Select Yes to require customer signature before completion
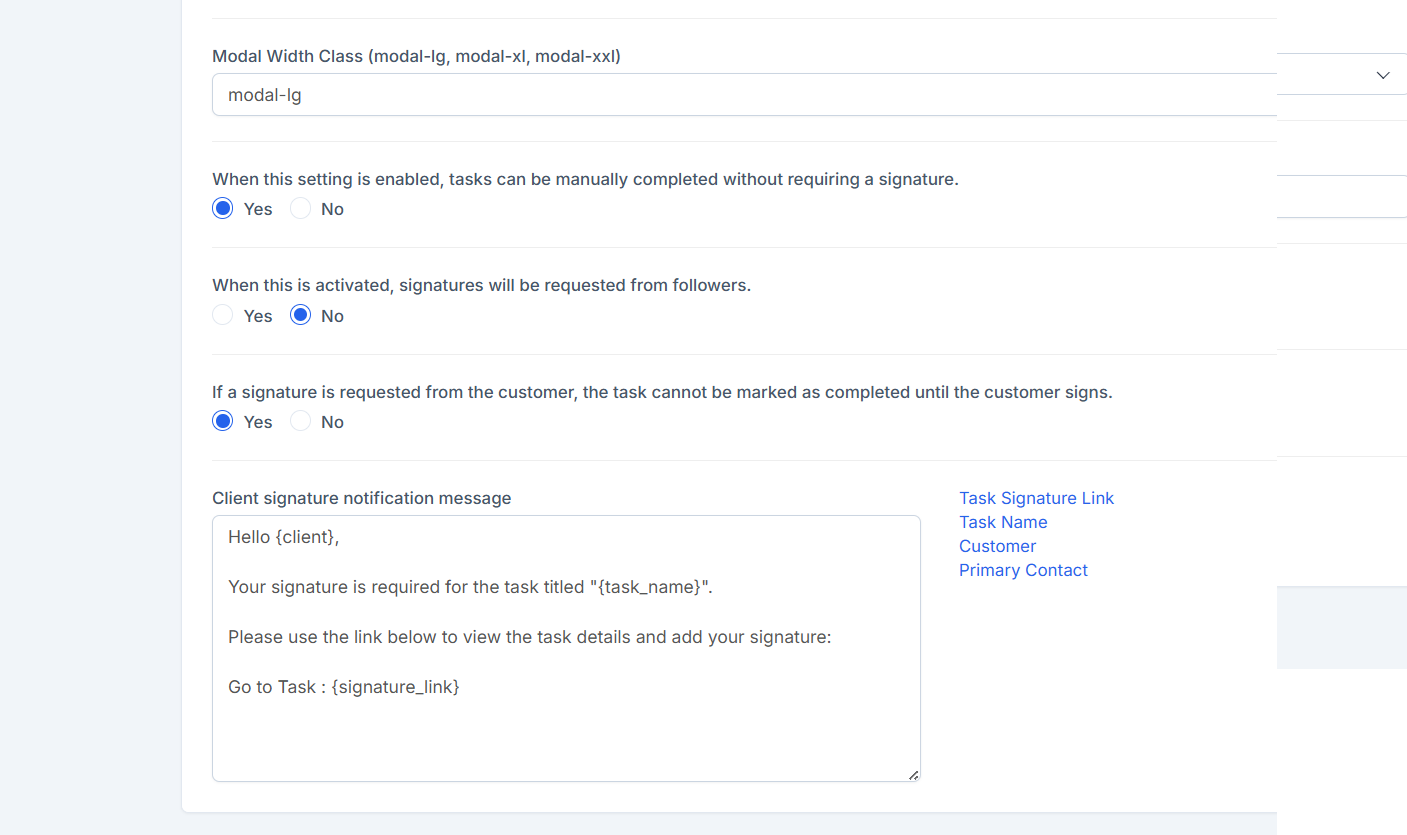This screenshot has height=835, width=1407. coord(223,422)
